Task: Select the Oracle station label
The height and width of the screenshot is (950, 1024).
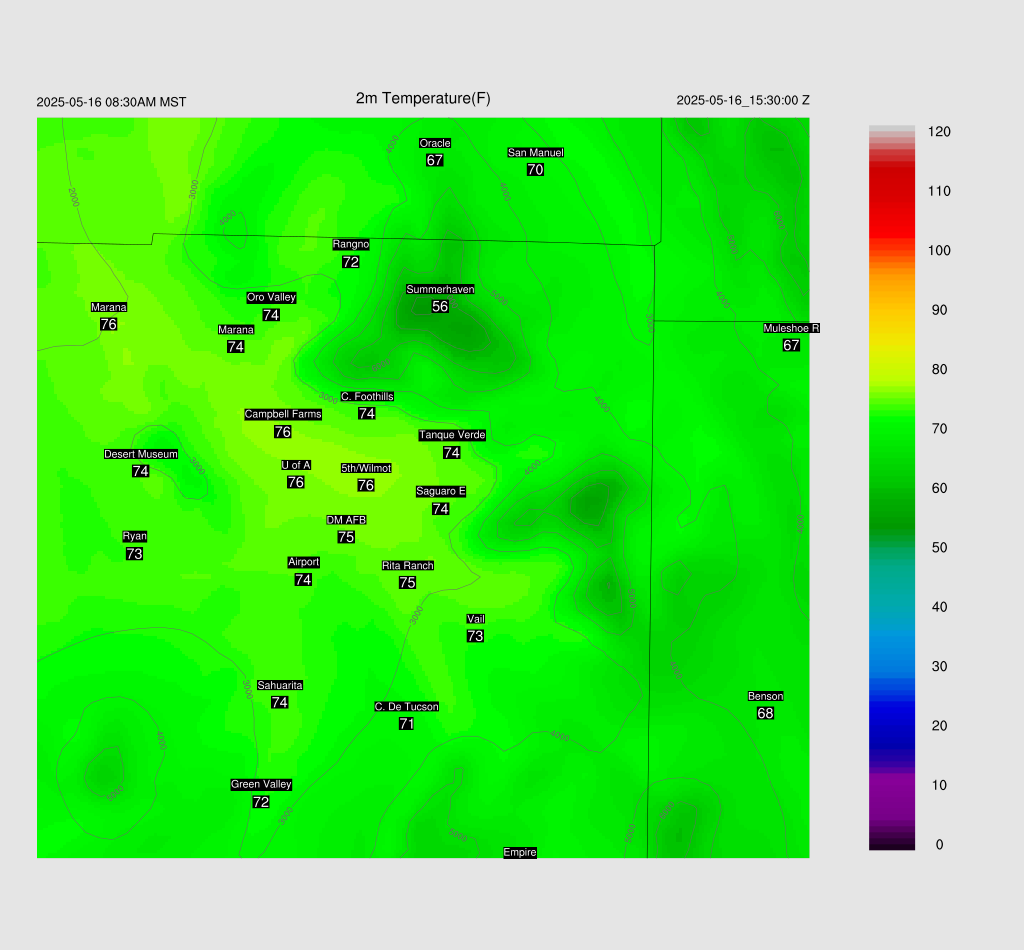Action: pyautogui.click(x=435, y=144)
